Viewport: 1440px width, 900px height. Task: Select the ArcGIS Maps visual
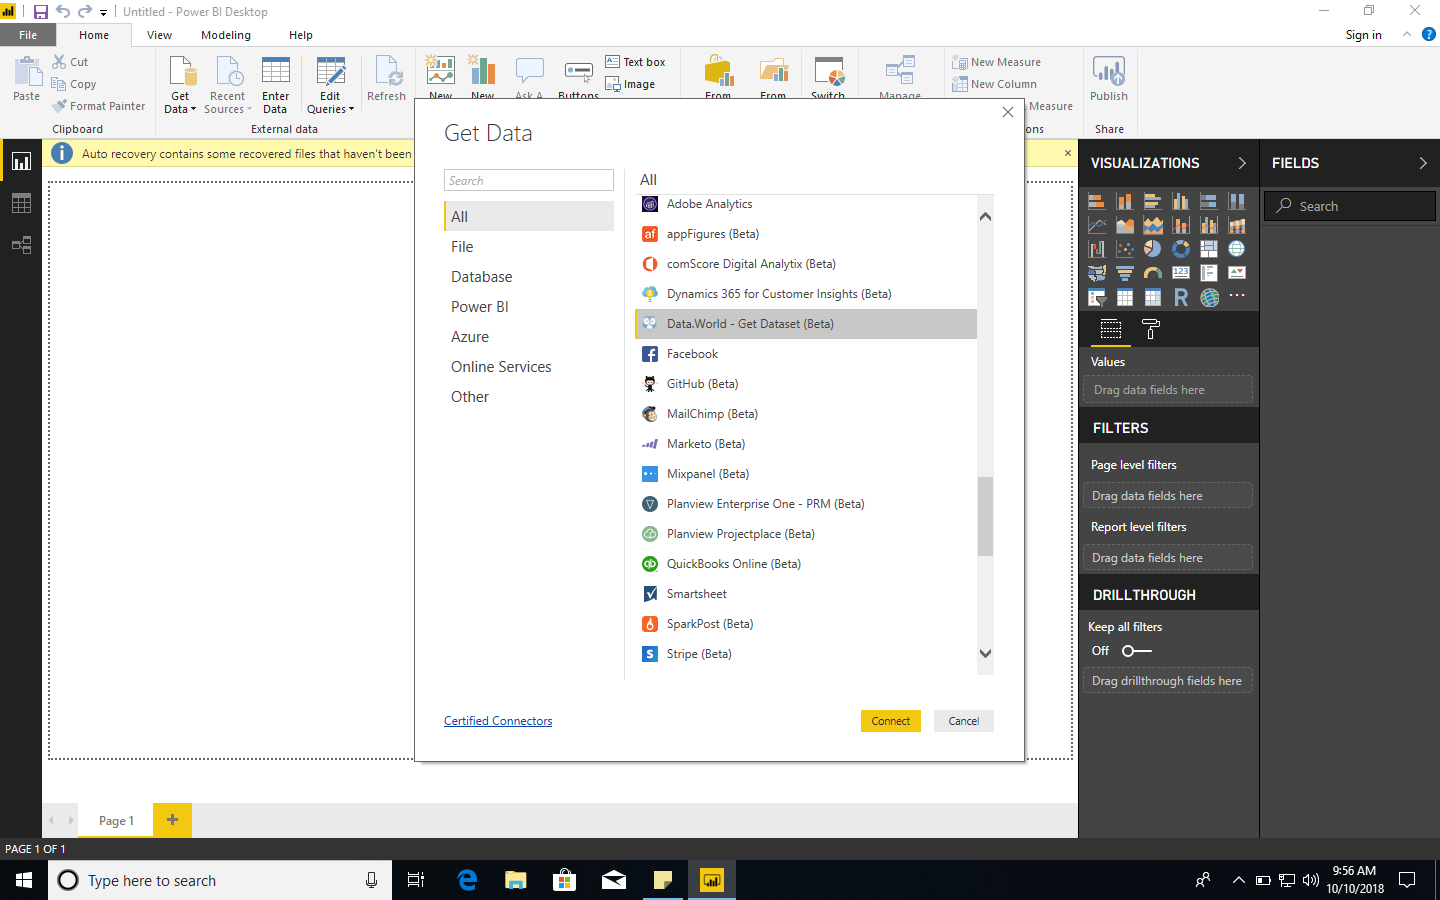[x=1209, y=297]
